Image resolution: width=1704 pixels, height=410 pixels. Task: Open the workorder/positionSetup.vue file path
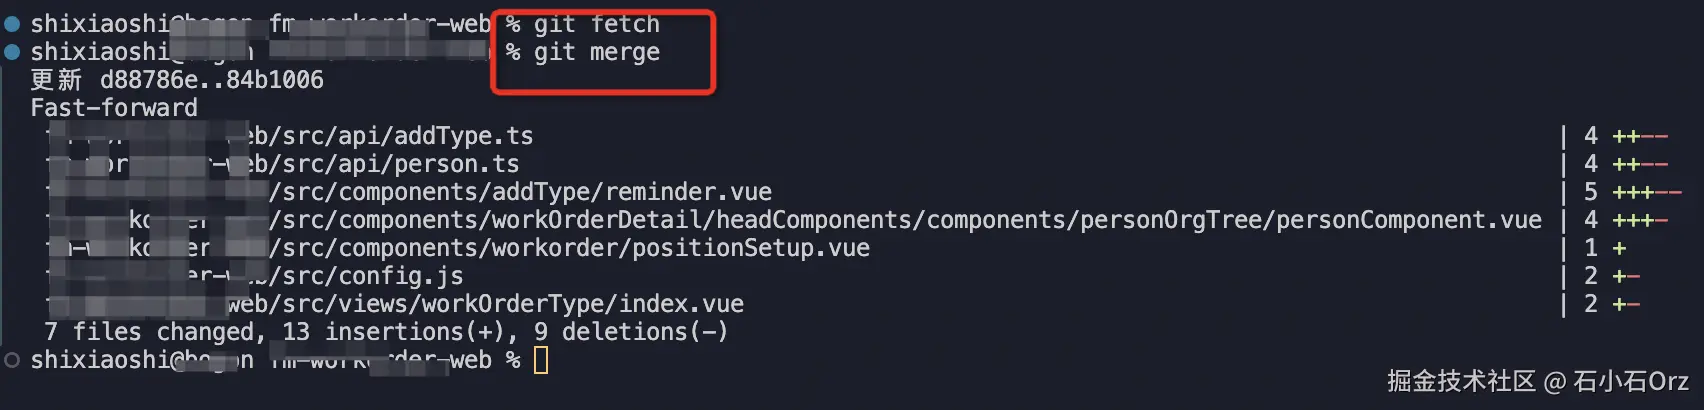click(569, 248)
